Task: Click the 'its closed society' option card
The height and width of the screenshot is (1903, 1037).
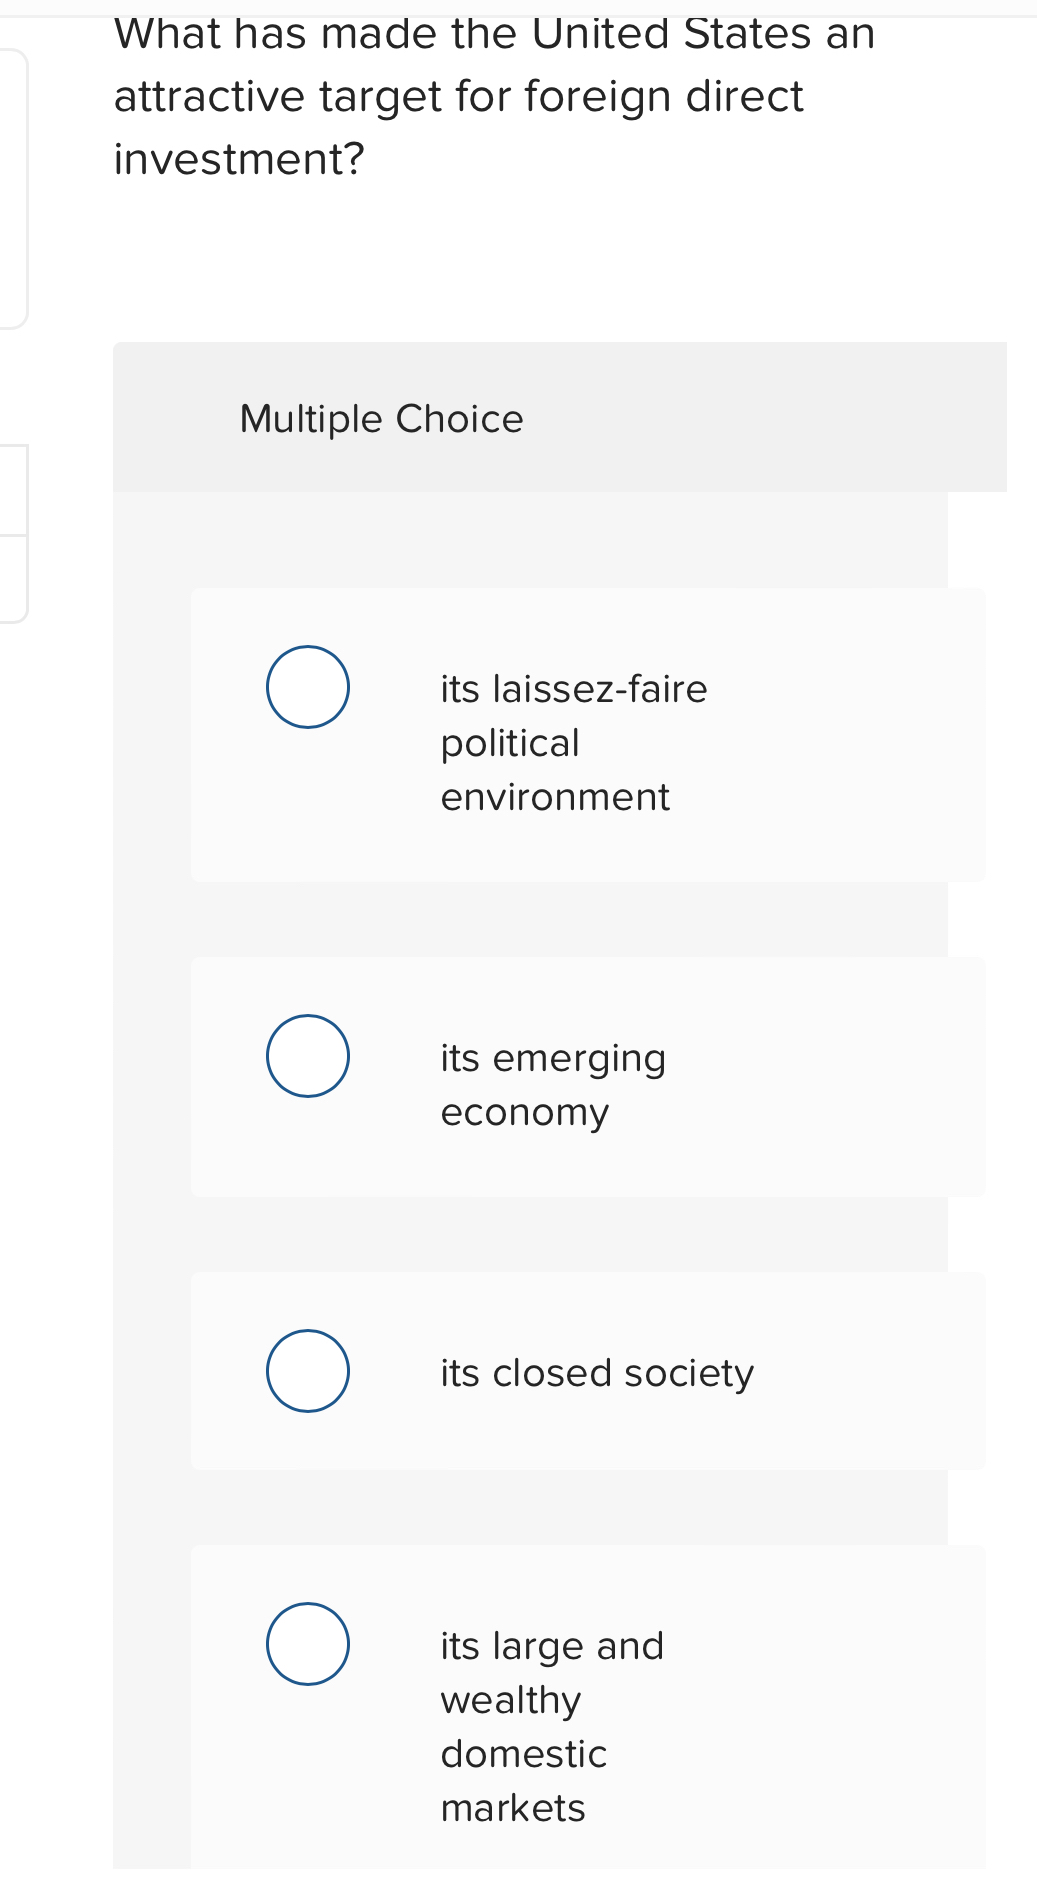Action: point(588,1371)
